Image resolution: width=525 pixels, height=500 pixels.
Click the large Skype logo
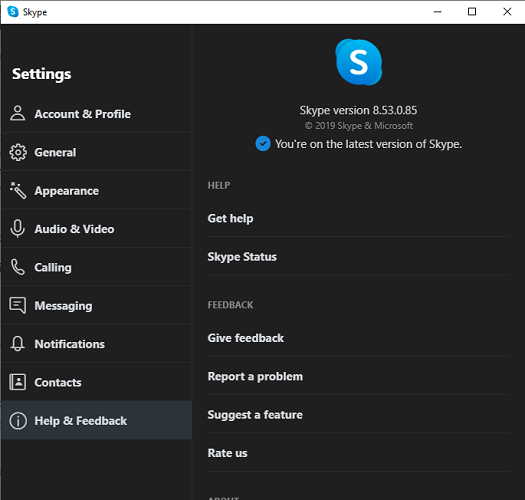point(359,62)
